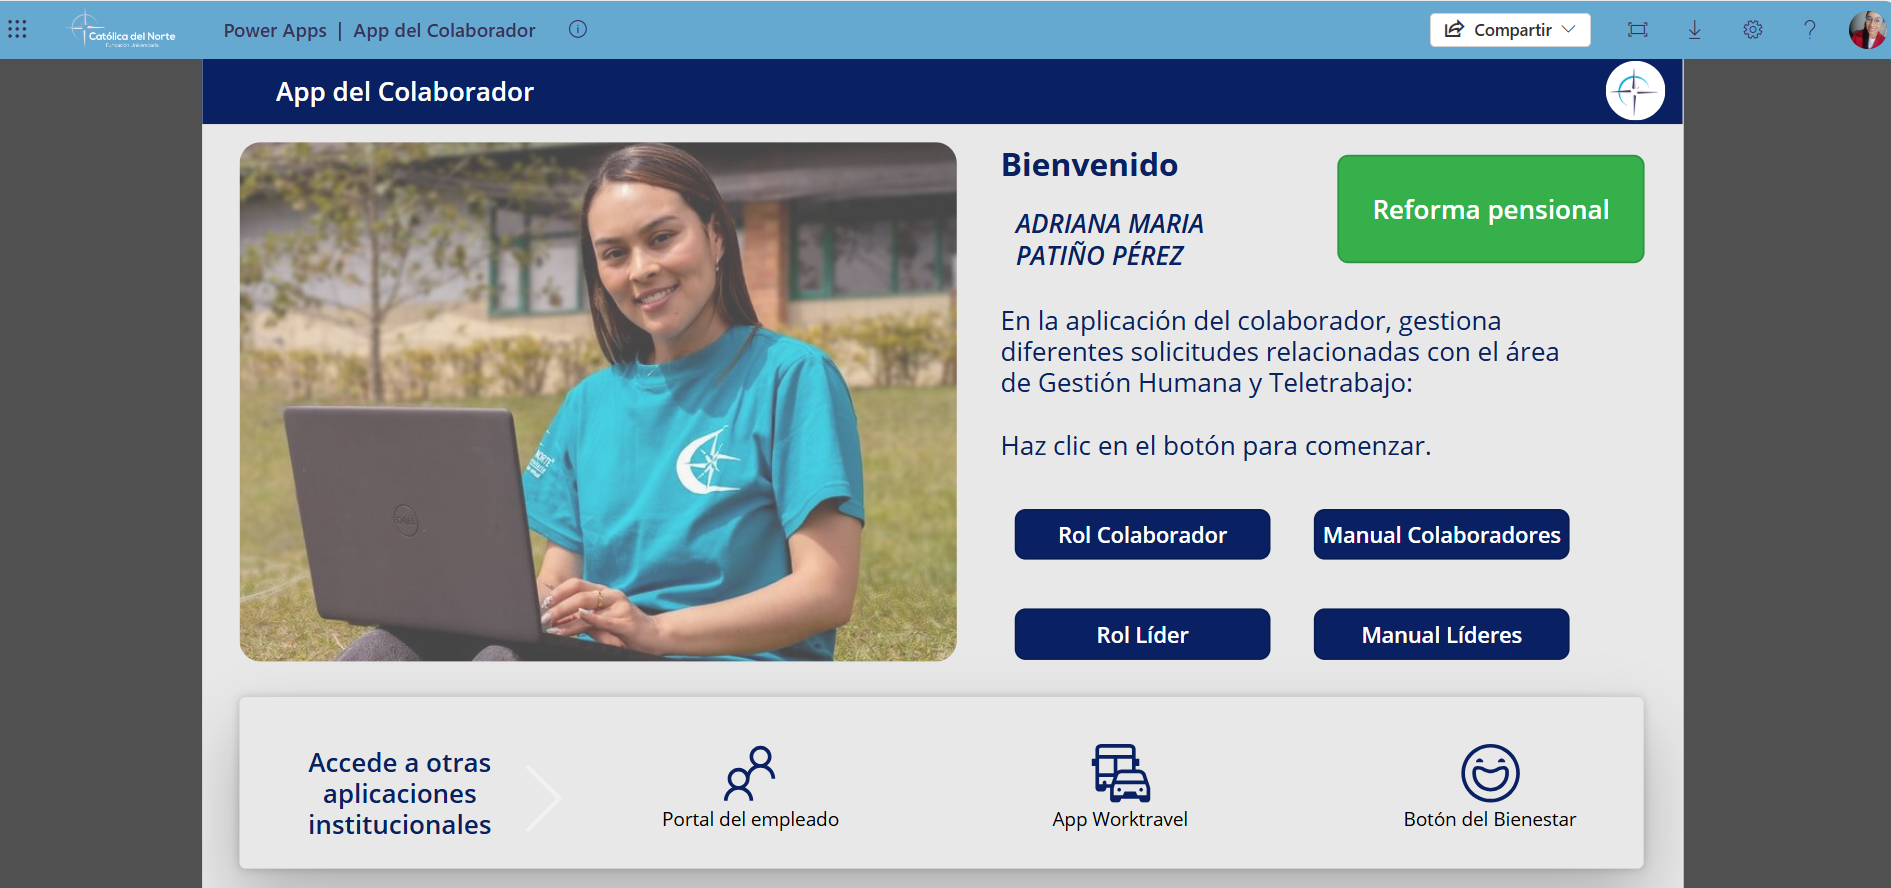
Task: Open the Manual Colaboradores button
Action: click(1441, 535)
